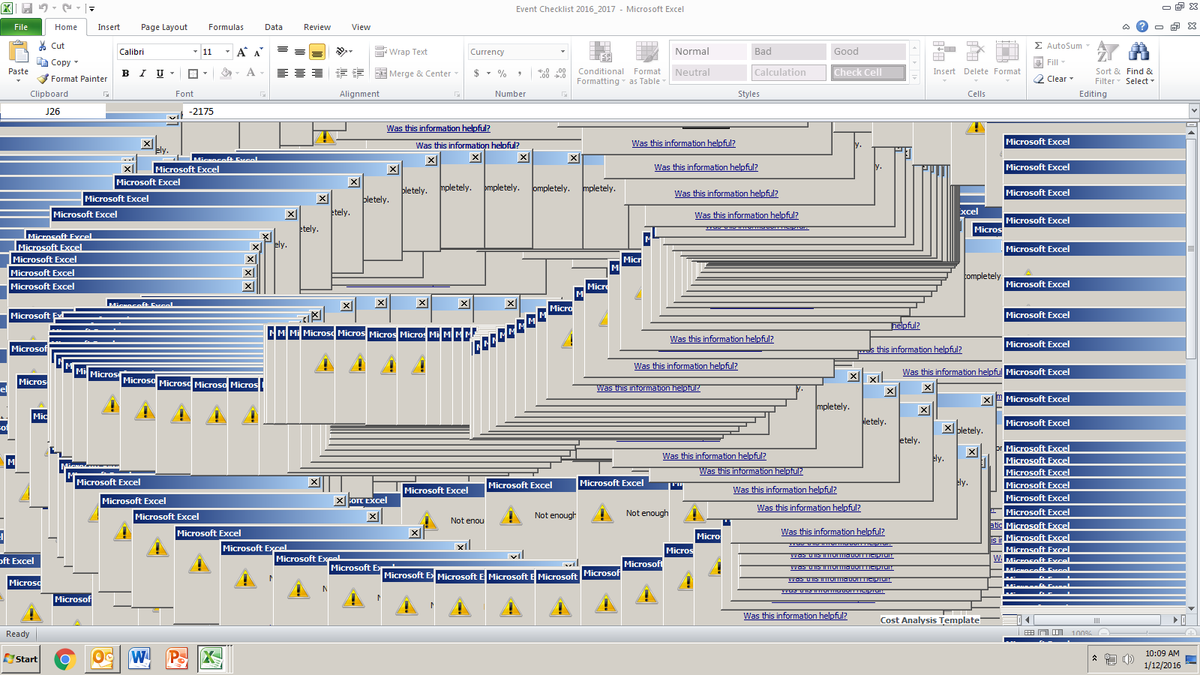This screenshot has width=1200, height=675.
Task: Open Sort & Filter options
Action: [1108, 63]
